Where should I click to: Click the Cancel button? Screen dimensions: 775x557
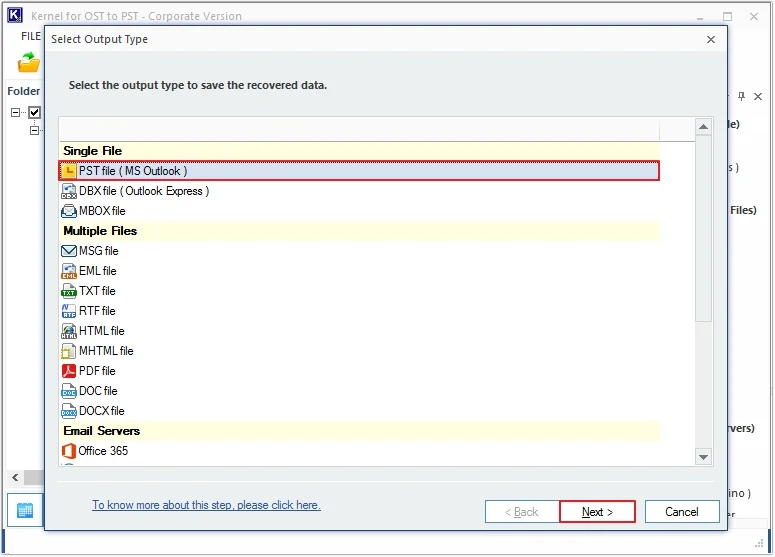coord(682,512)
